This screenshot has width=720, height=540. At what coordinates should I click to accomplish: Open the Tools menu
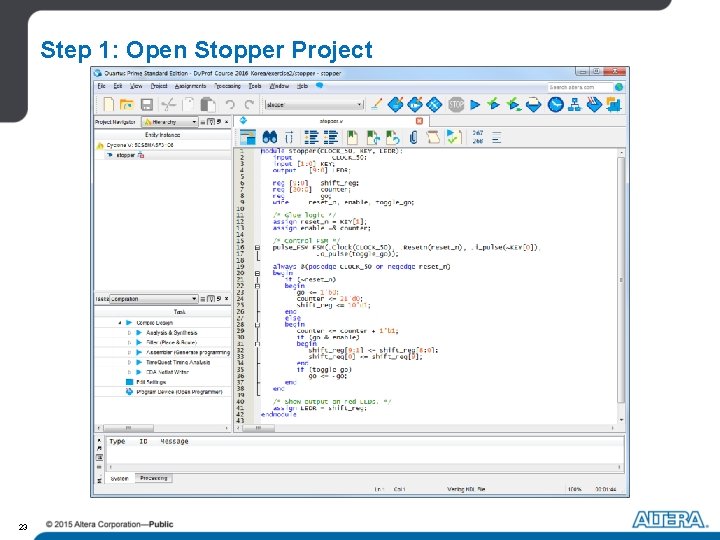coord(255,86)
